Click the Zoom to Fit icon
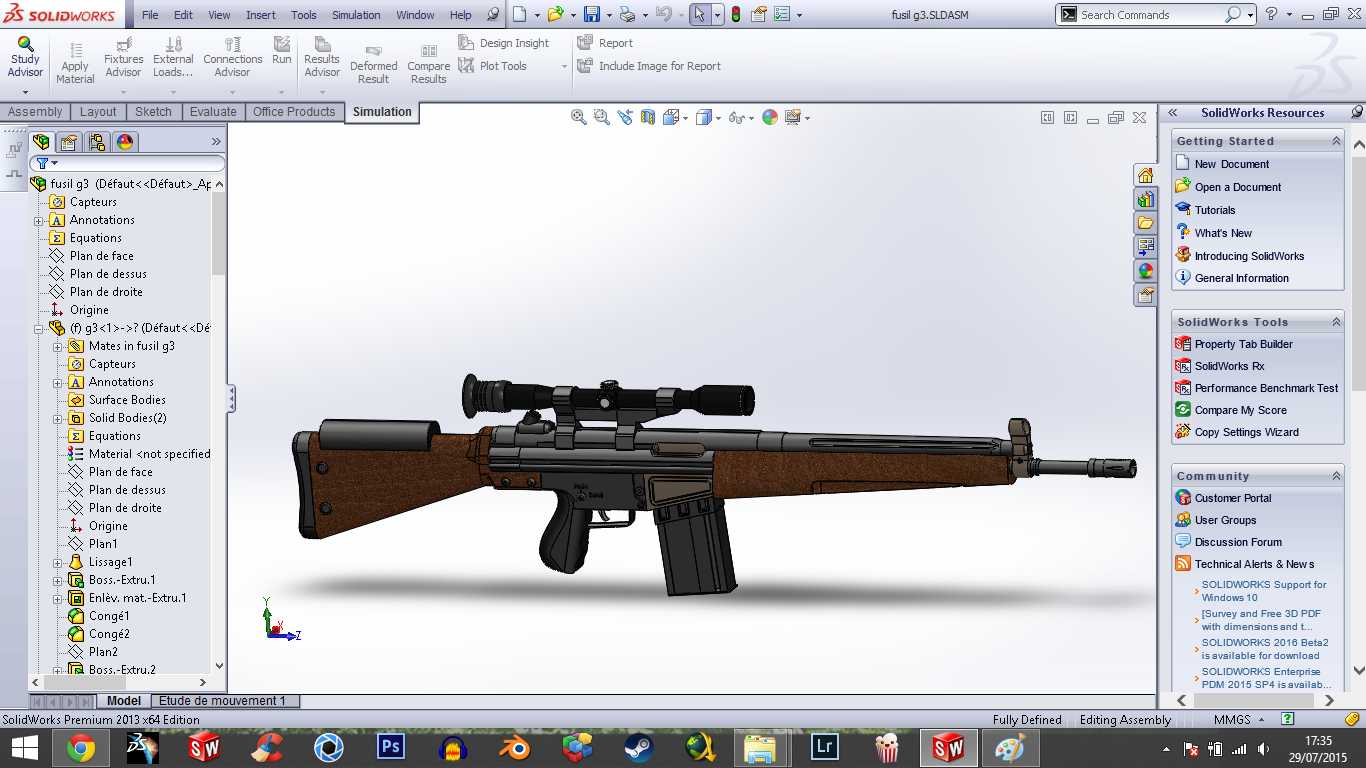1366x768 pixels. [579, 117]
